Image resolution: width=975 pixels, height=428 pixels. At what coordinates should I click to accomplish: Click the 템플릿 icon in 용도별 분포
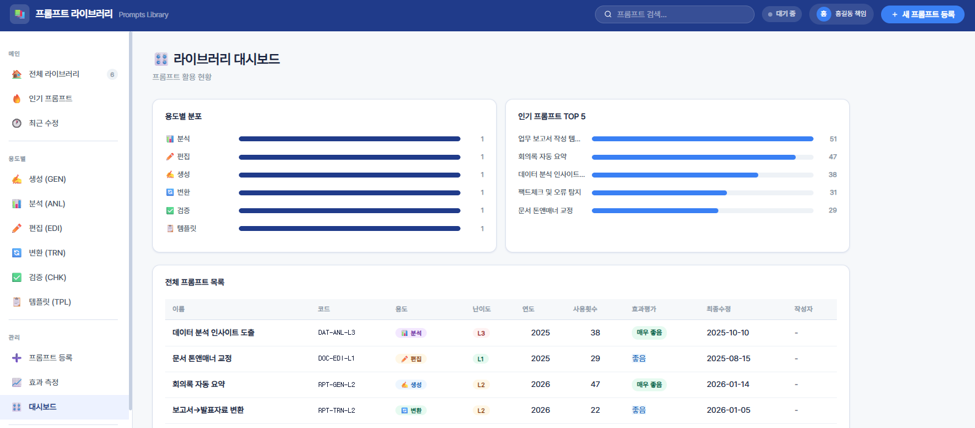point(169,229)
